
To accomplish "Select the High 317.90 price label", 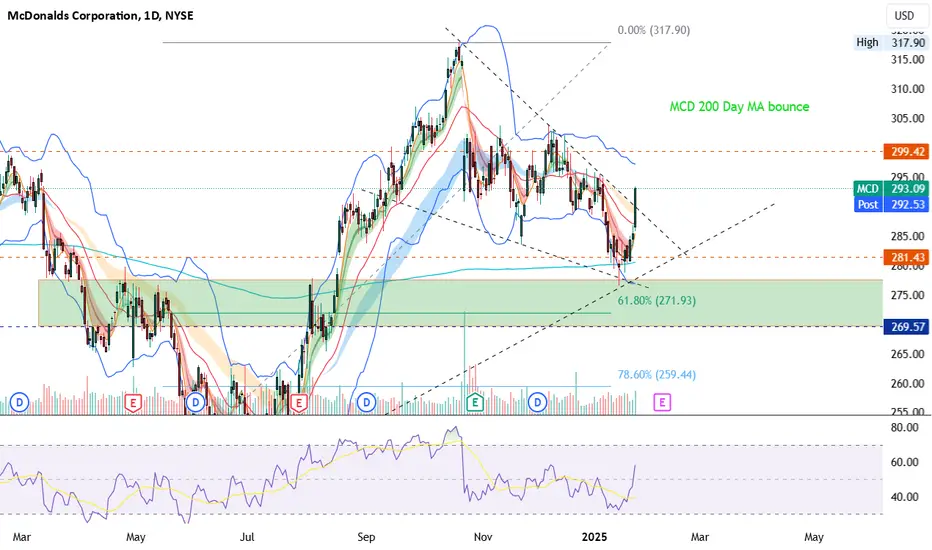I will click(890, 43).
